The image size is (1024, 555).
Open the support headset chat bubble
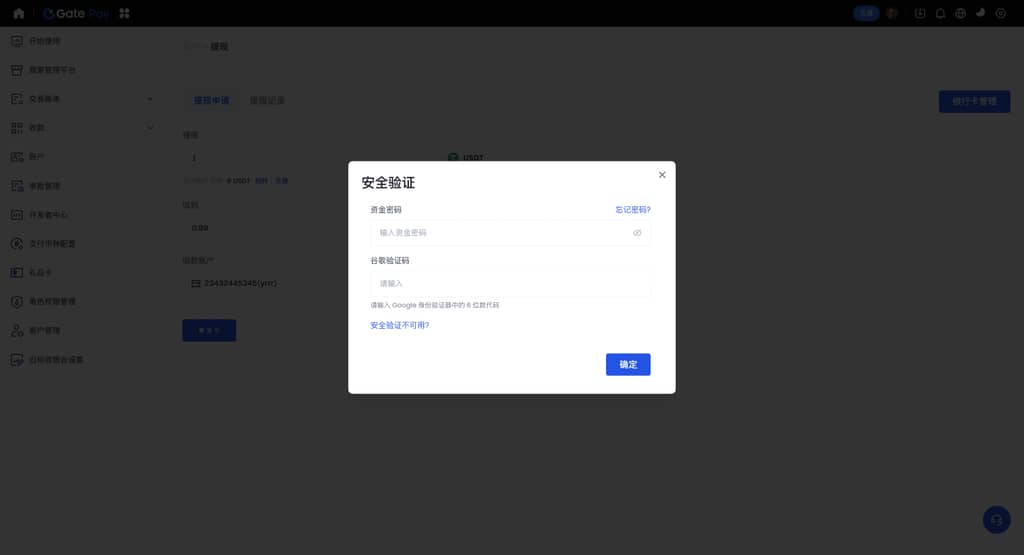(997, 520)
